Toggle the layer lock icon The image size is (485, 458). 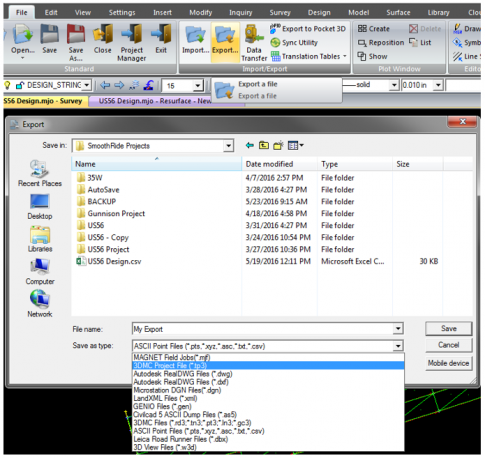click(20, 85)
